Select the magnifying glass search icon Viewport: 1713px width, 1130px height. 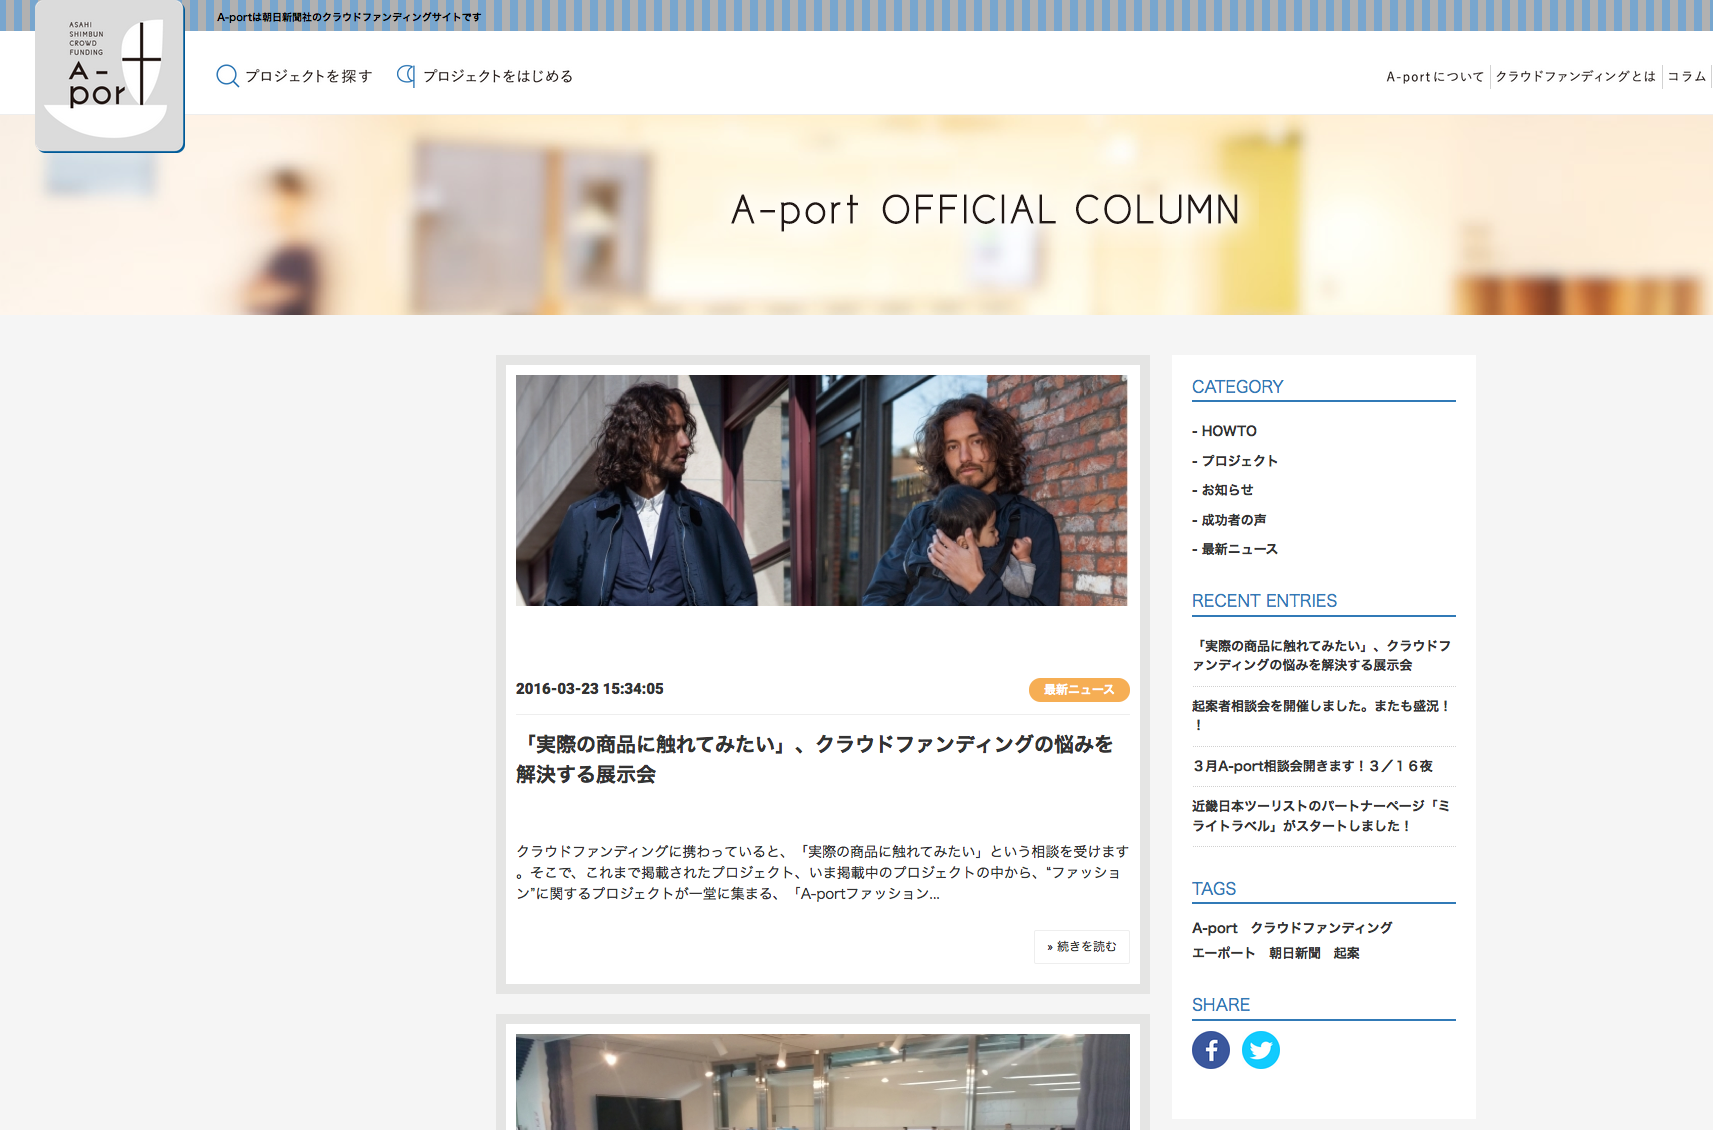pyautogui.click(x=227, y=76)
